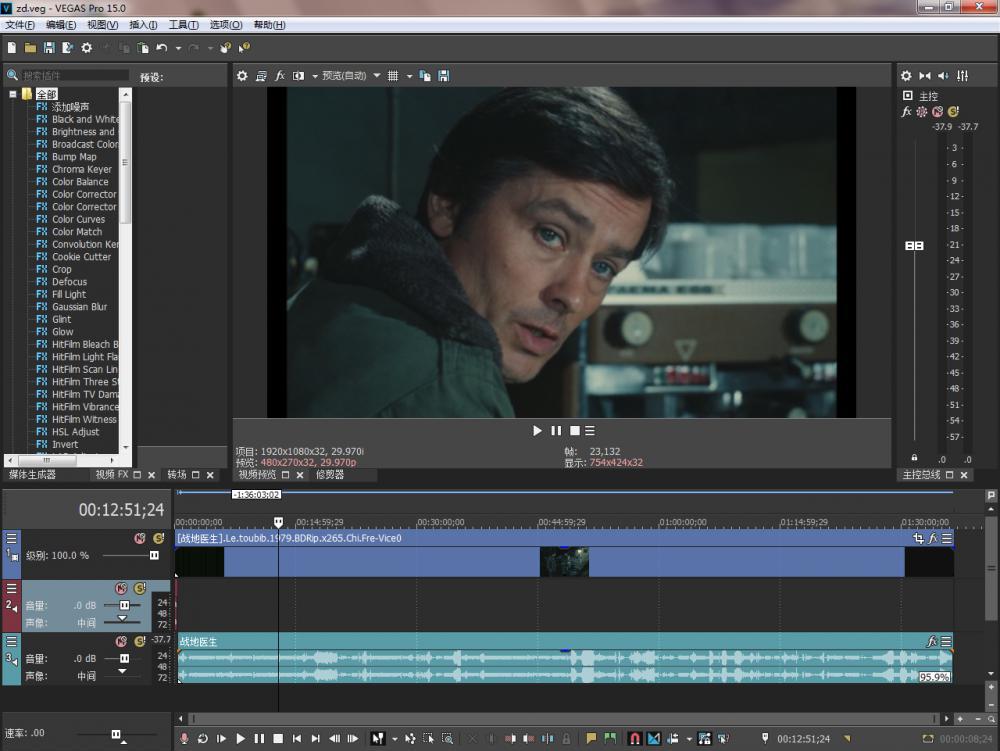Screen dimensions: 1000x751
Task: Copy preview snapshot to the clipboard
Action: click(425, 76)
